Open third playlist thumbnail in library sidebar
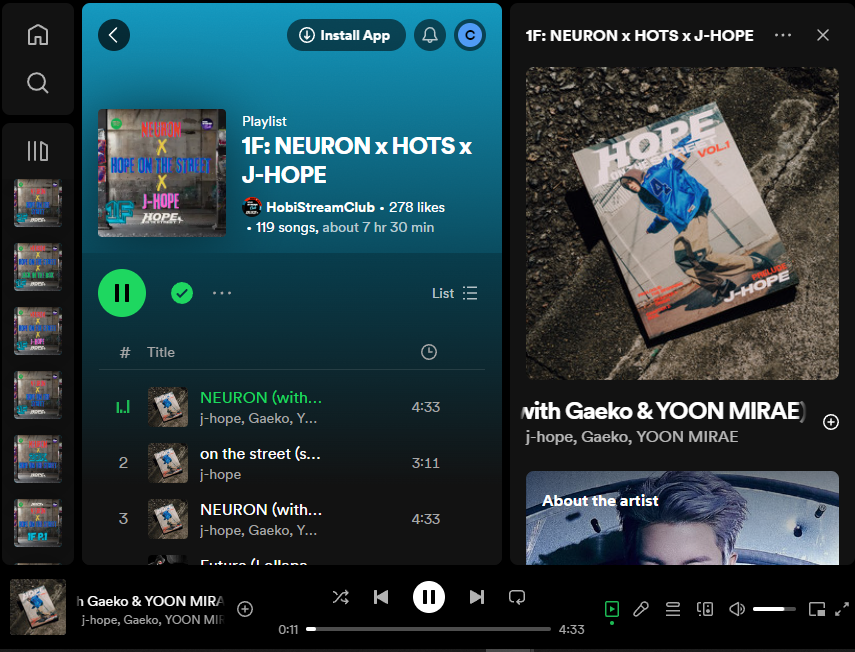The width and height of the screenshot is (855, 652). tap(38, 331)
